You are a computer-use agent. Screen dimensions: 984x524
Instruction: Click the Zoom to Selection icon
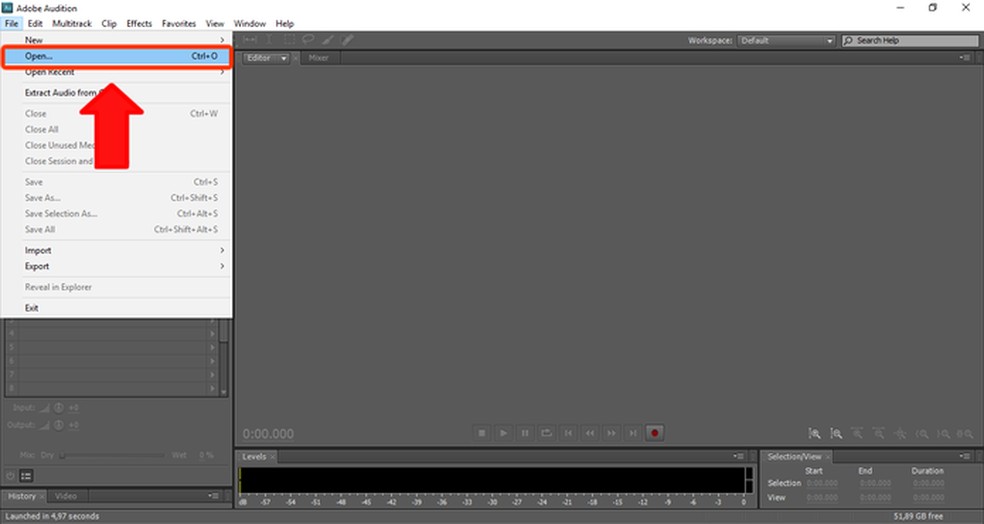965,434
